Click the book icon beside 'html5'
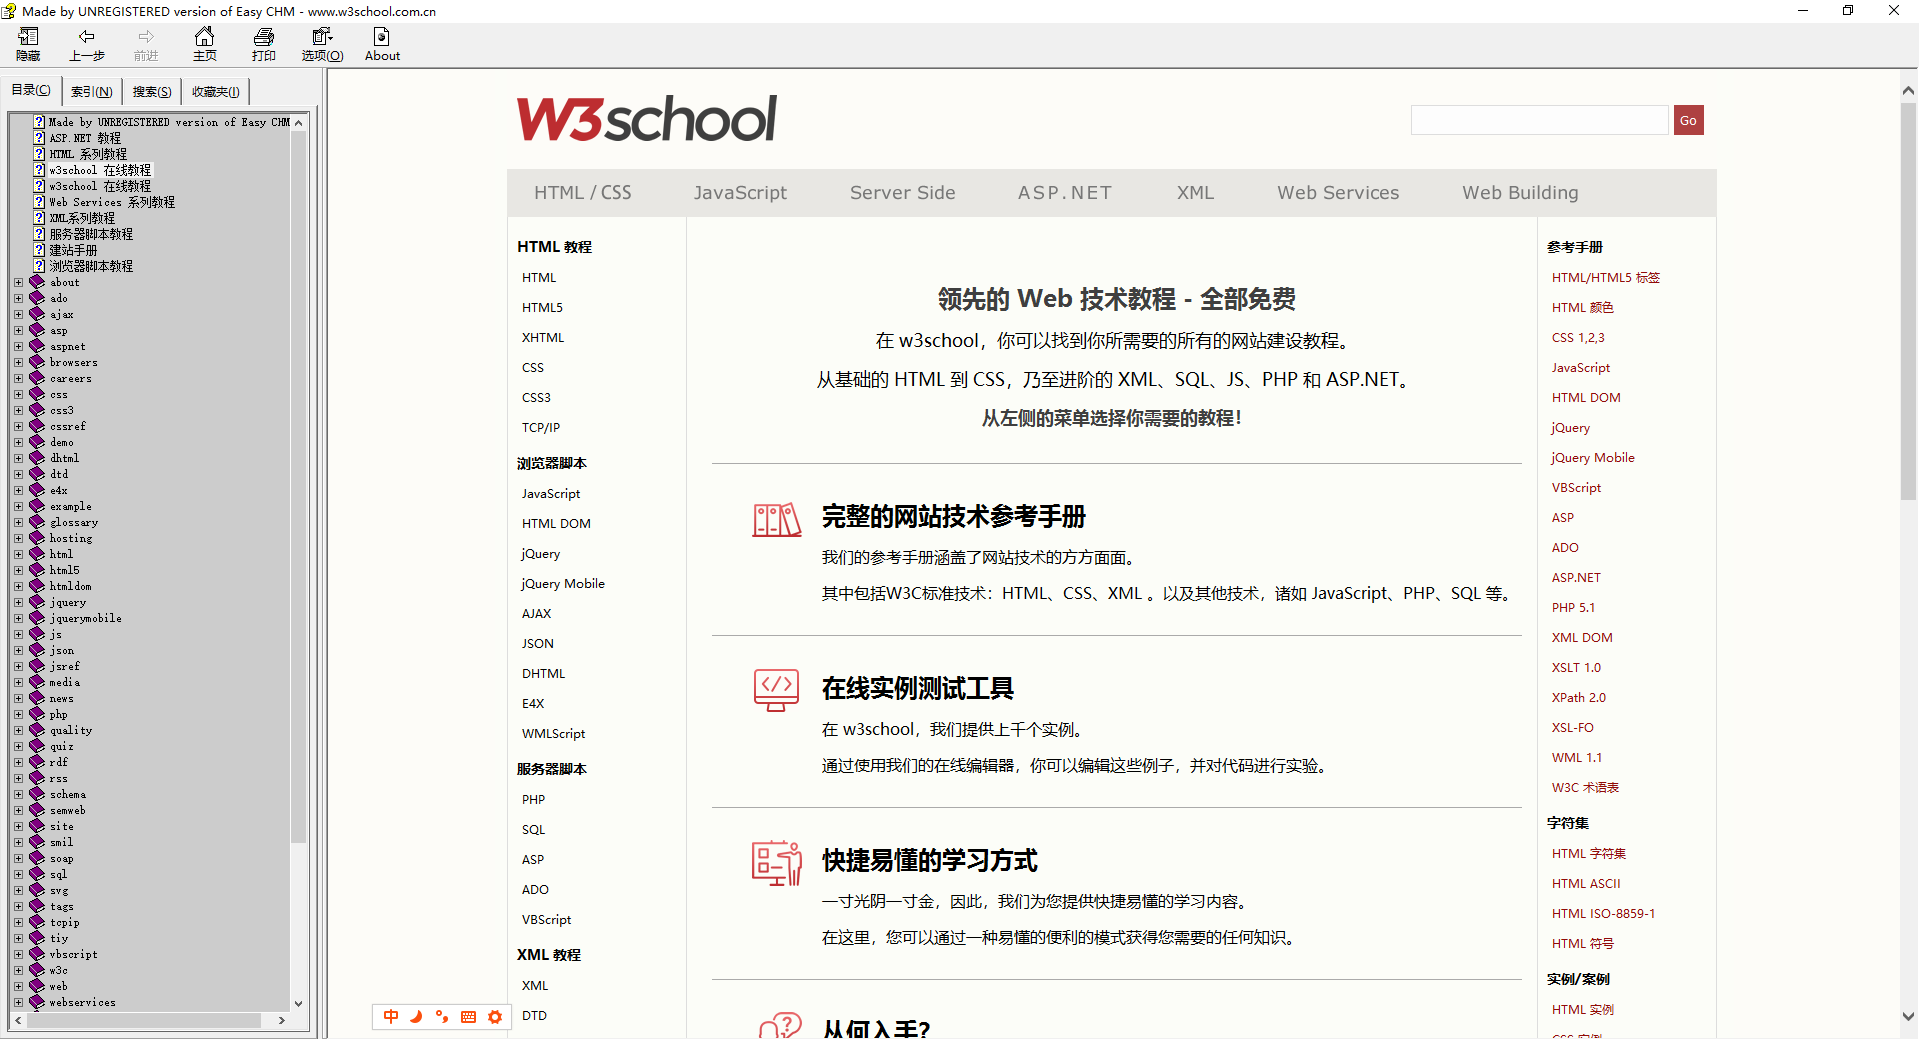1919x1039 pixels. (x=37, y=570)
